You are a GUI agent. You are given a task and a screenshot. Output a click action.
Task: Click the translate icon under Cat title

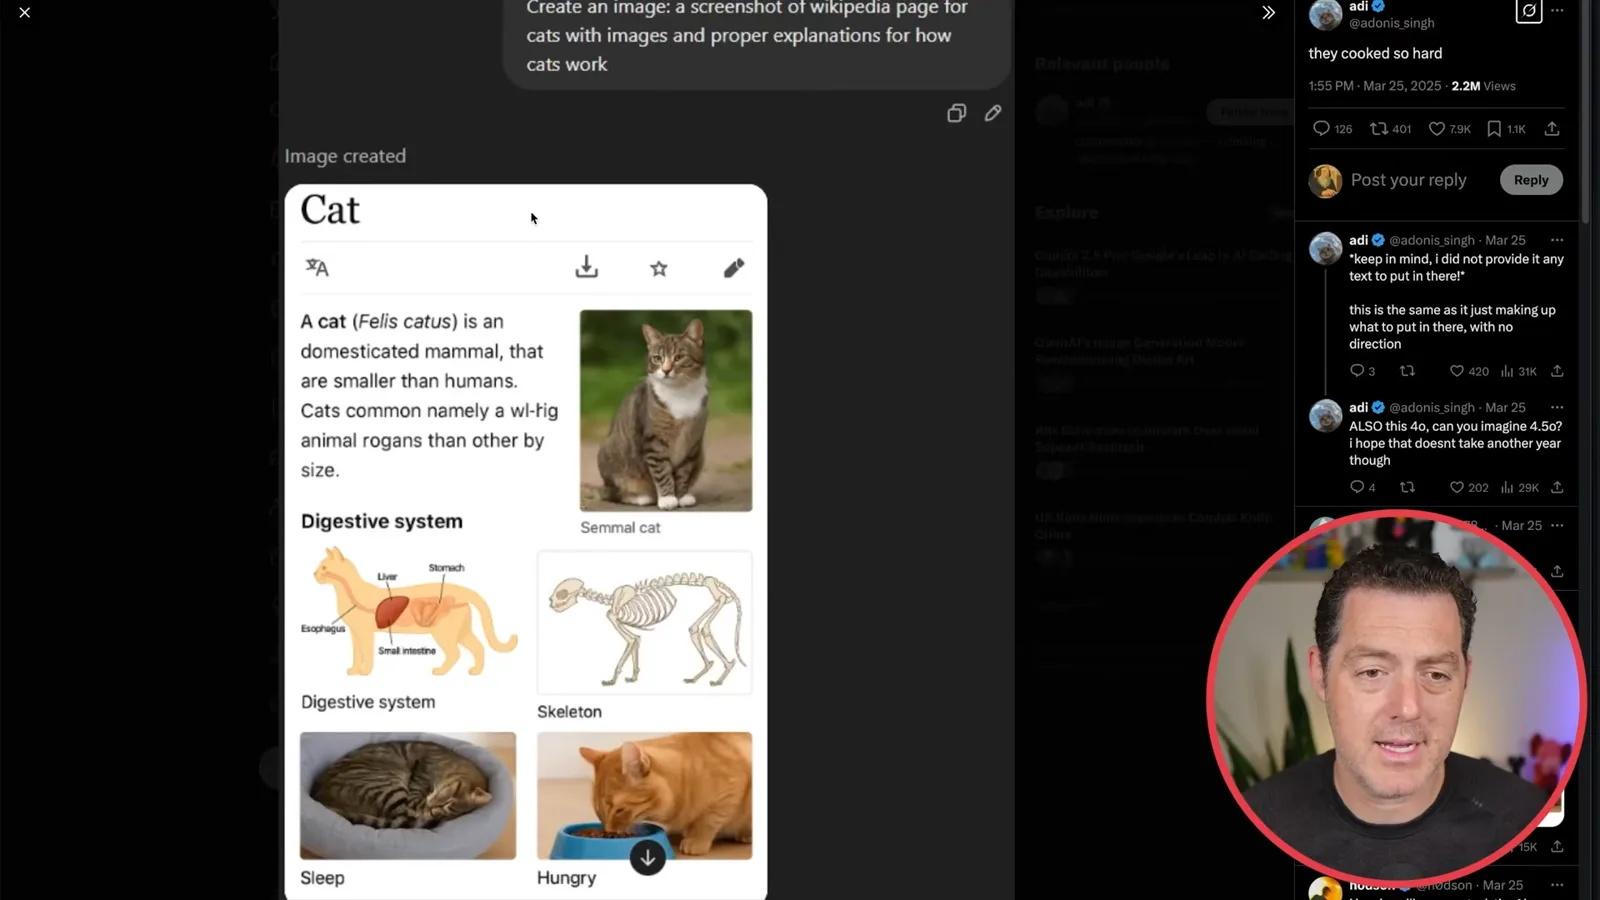(x=317, y=267)
